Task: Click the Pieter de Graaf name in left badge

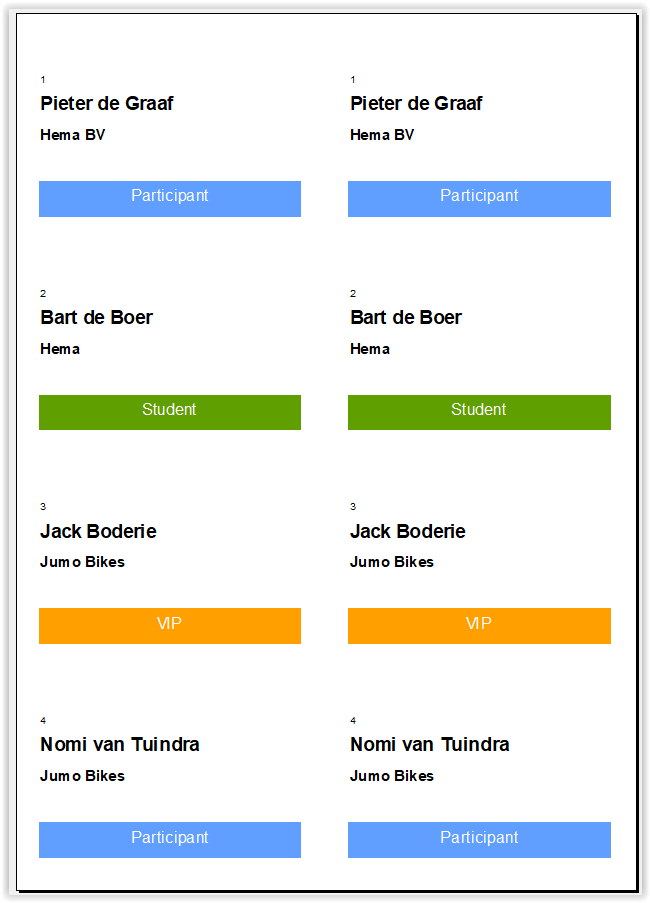Action: point(107,104)
